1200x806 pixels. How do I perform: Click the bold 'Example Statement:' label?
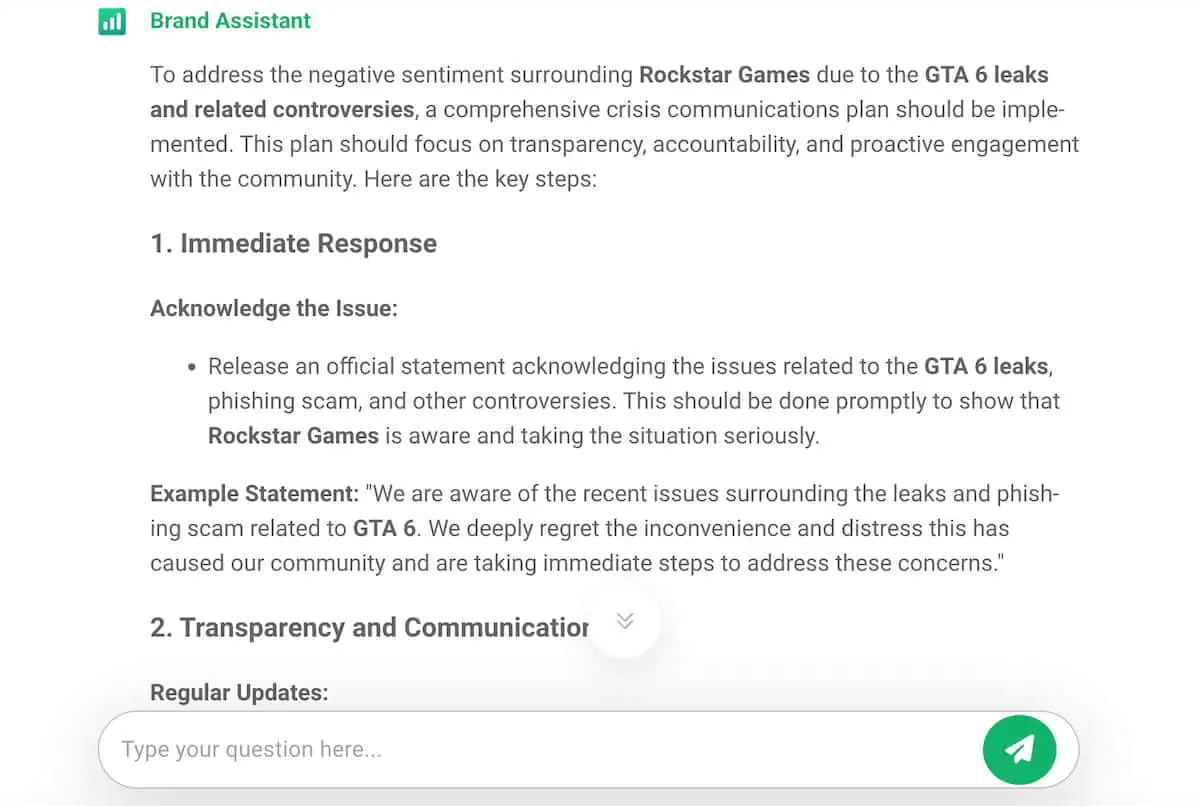click(x=254, y=494)
